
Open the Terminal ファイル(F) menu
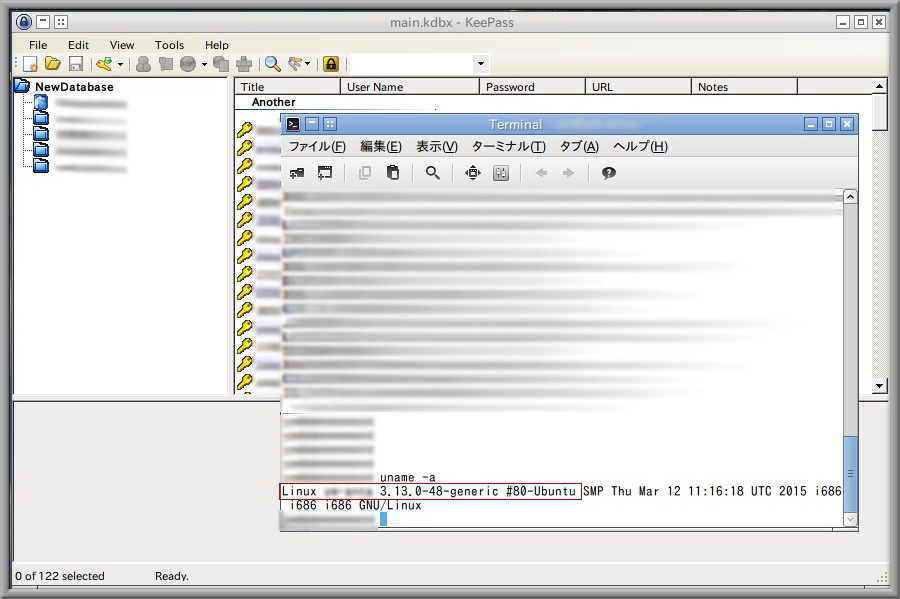(317, 147)
